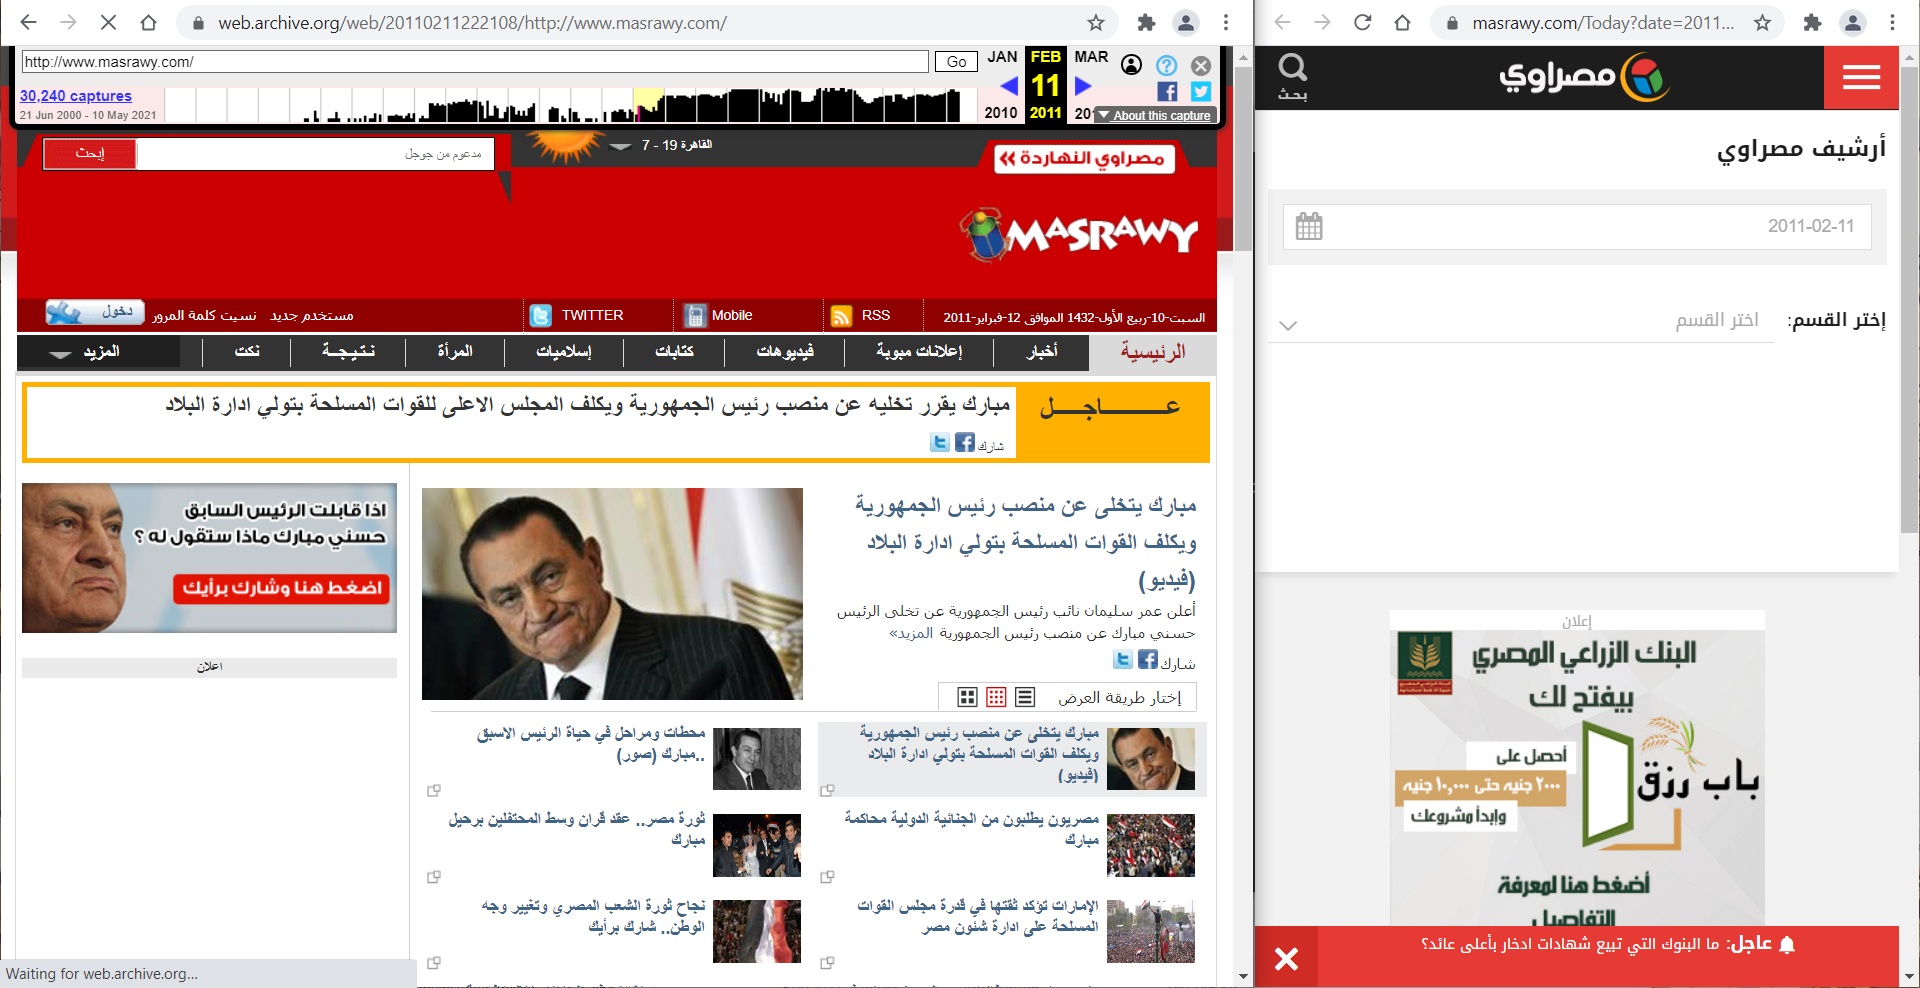Image resolution: width=1920 pixels, height=988 pixels.
Task: Open home page in masrawy.com browser window
Action: tap(1402, 22)
